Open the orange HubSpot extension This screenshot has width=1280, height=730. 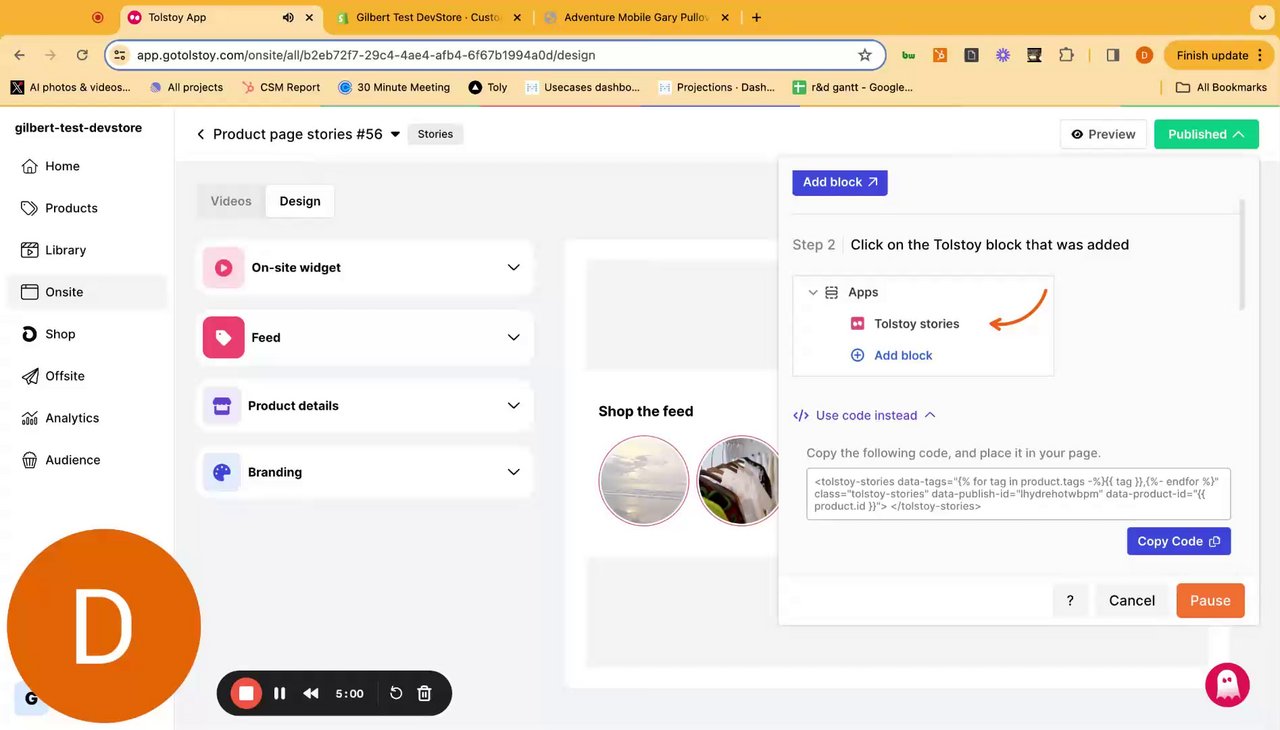point(939,55)
